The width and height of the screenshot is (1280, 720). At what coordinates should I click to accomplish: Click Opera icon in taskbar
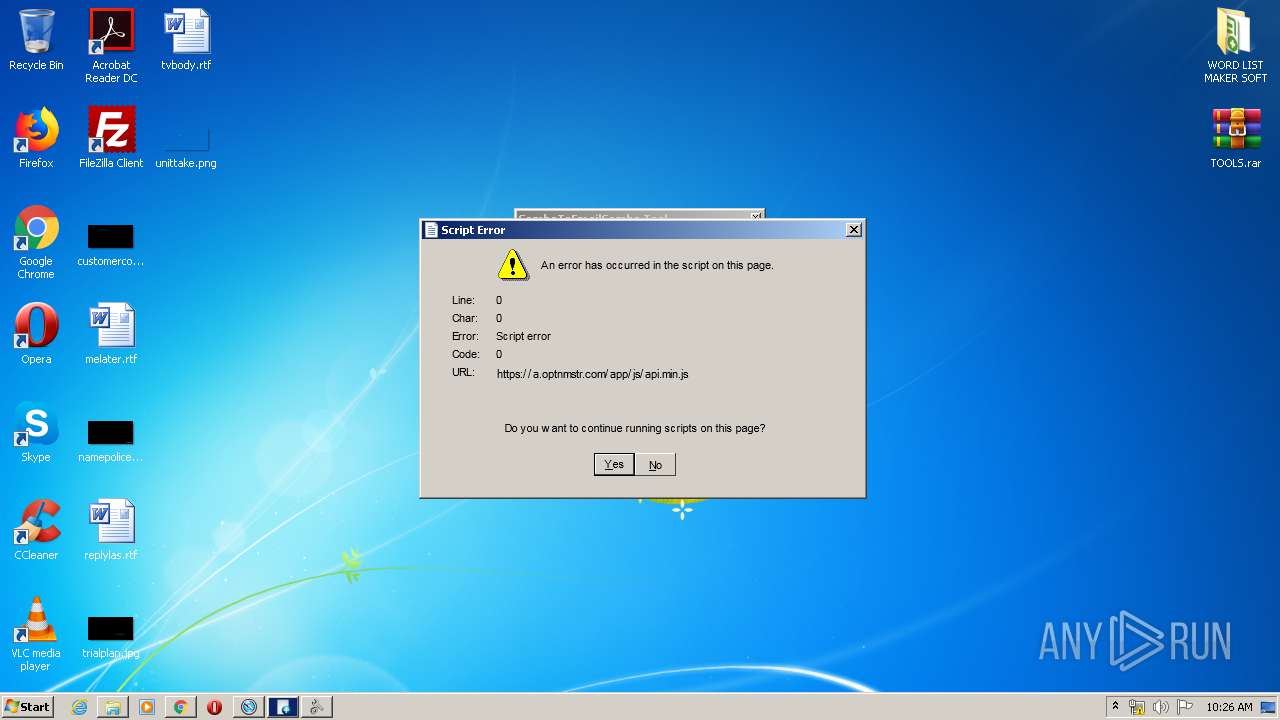(x=214, y=707)
